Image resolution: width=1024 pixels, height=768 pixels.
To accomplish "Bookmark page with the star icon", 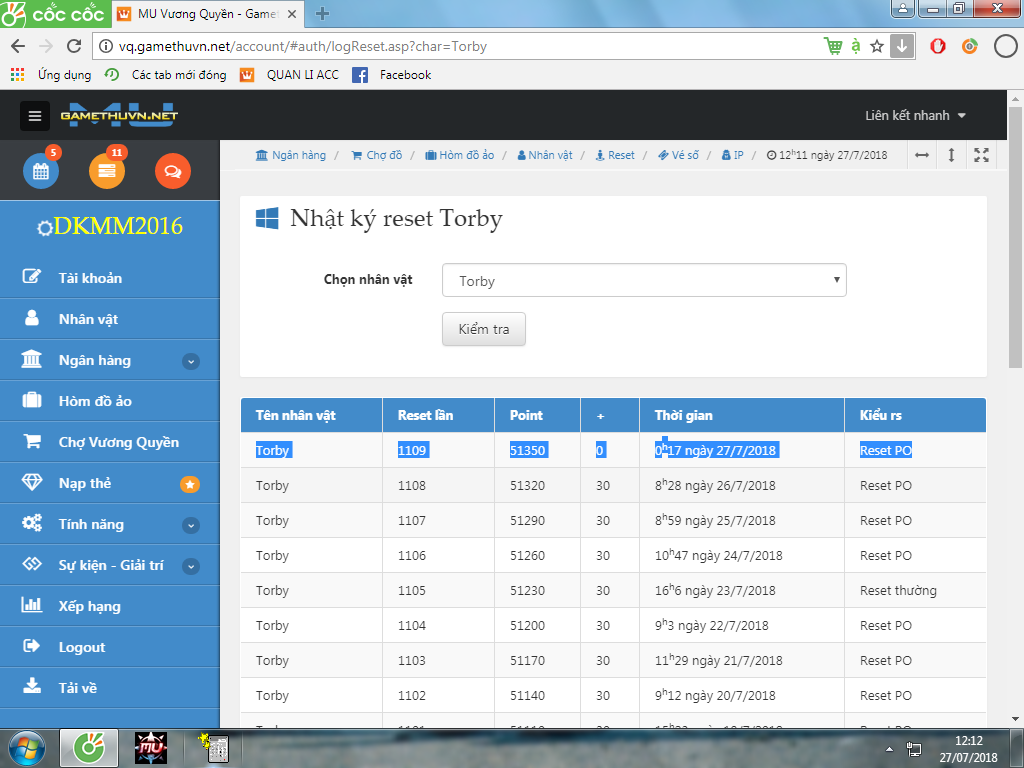I will coord(877,46).
